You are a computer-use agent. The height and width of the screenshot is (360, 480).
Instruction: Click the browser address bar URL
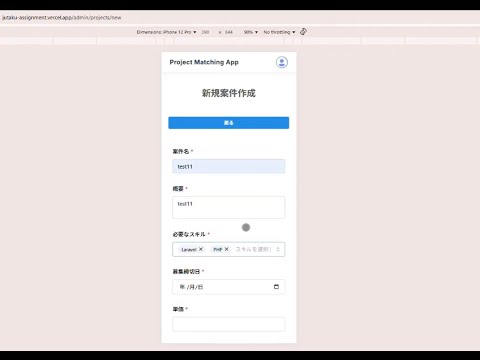[62, 17]
